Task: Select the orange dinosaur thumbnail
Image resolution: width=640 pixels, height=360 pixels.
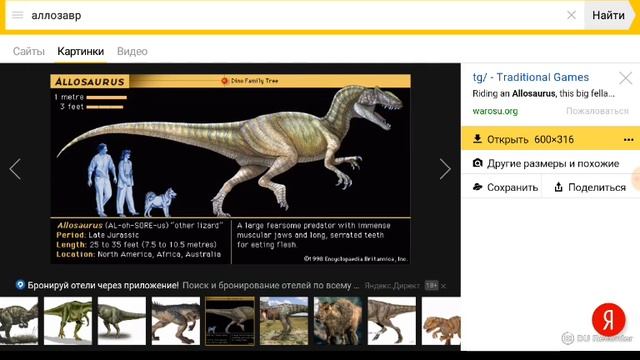Action: pyautogui.click(x=441, y=321)
